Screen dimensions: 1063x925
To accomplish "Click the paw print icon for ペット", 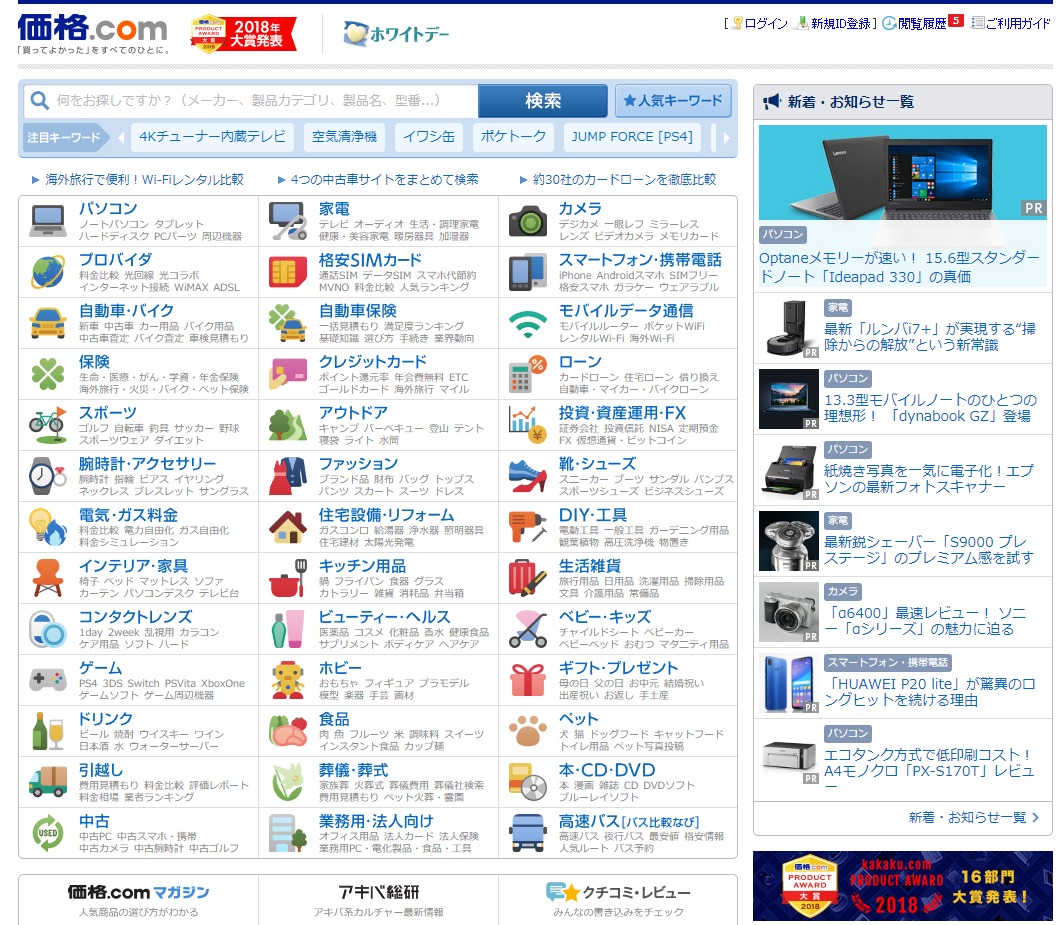I will click(527, 730).
